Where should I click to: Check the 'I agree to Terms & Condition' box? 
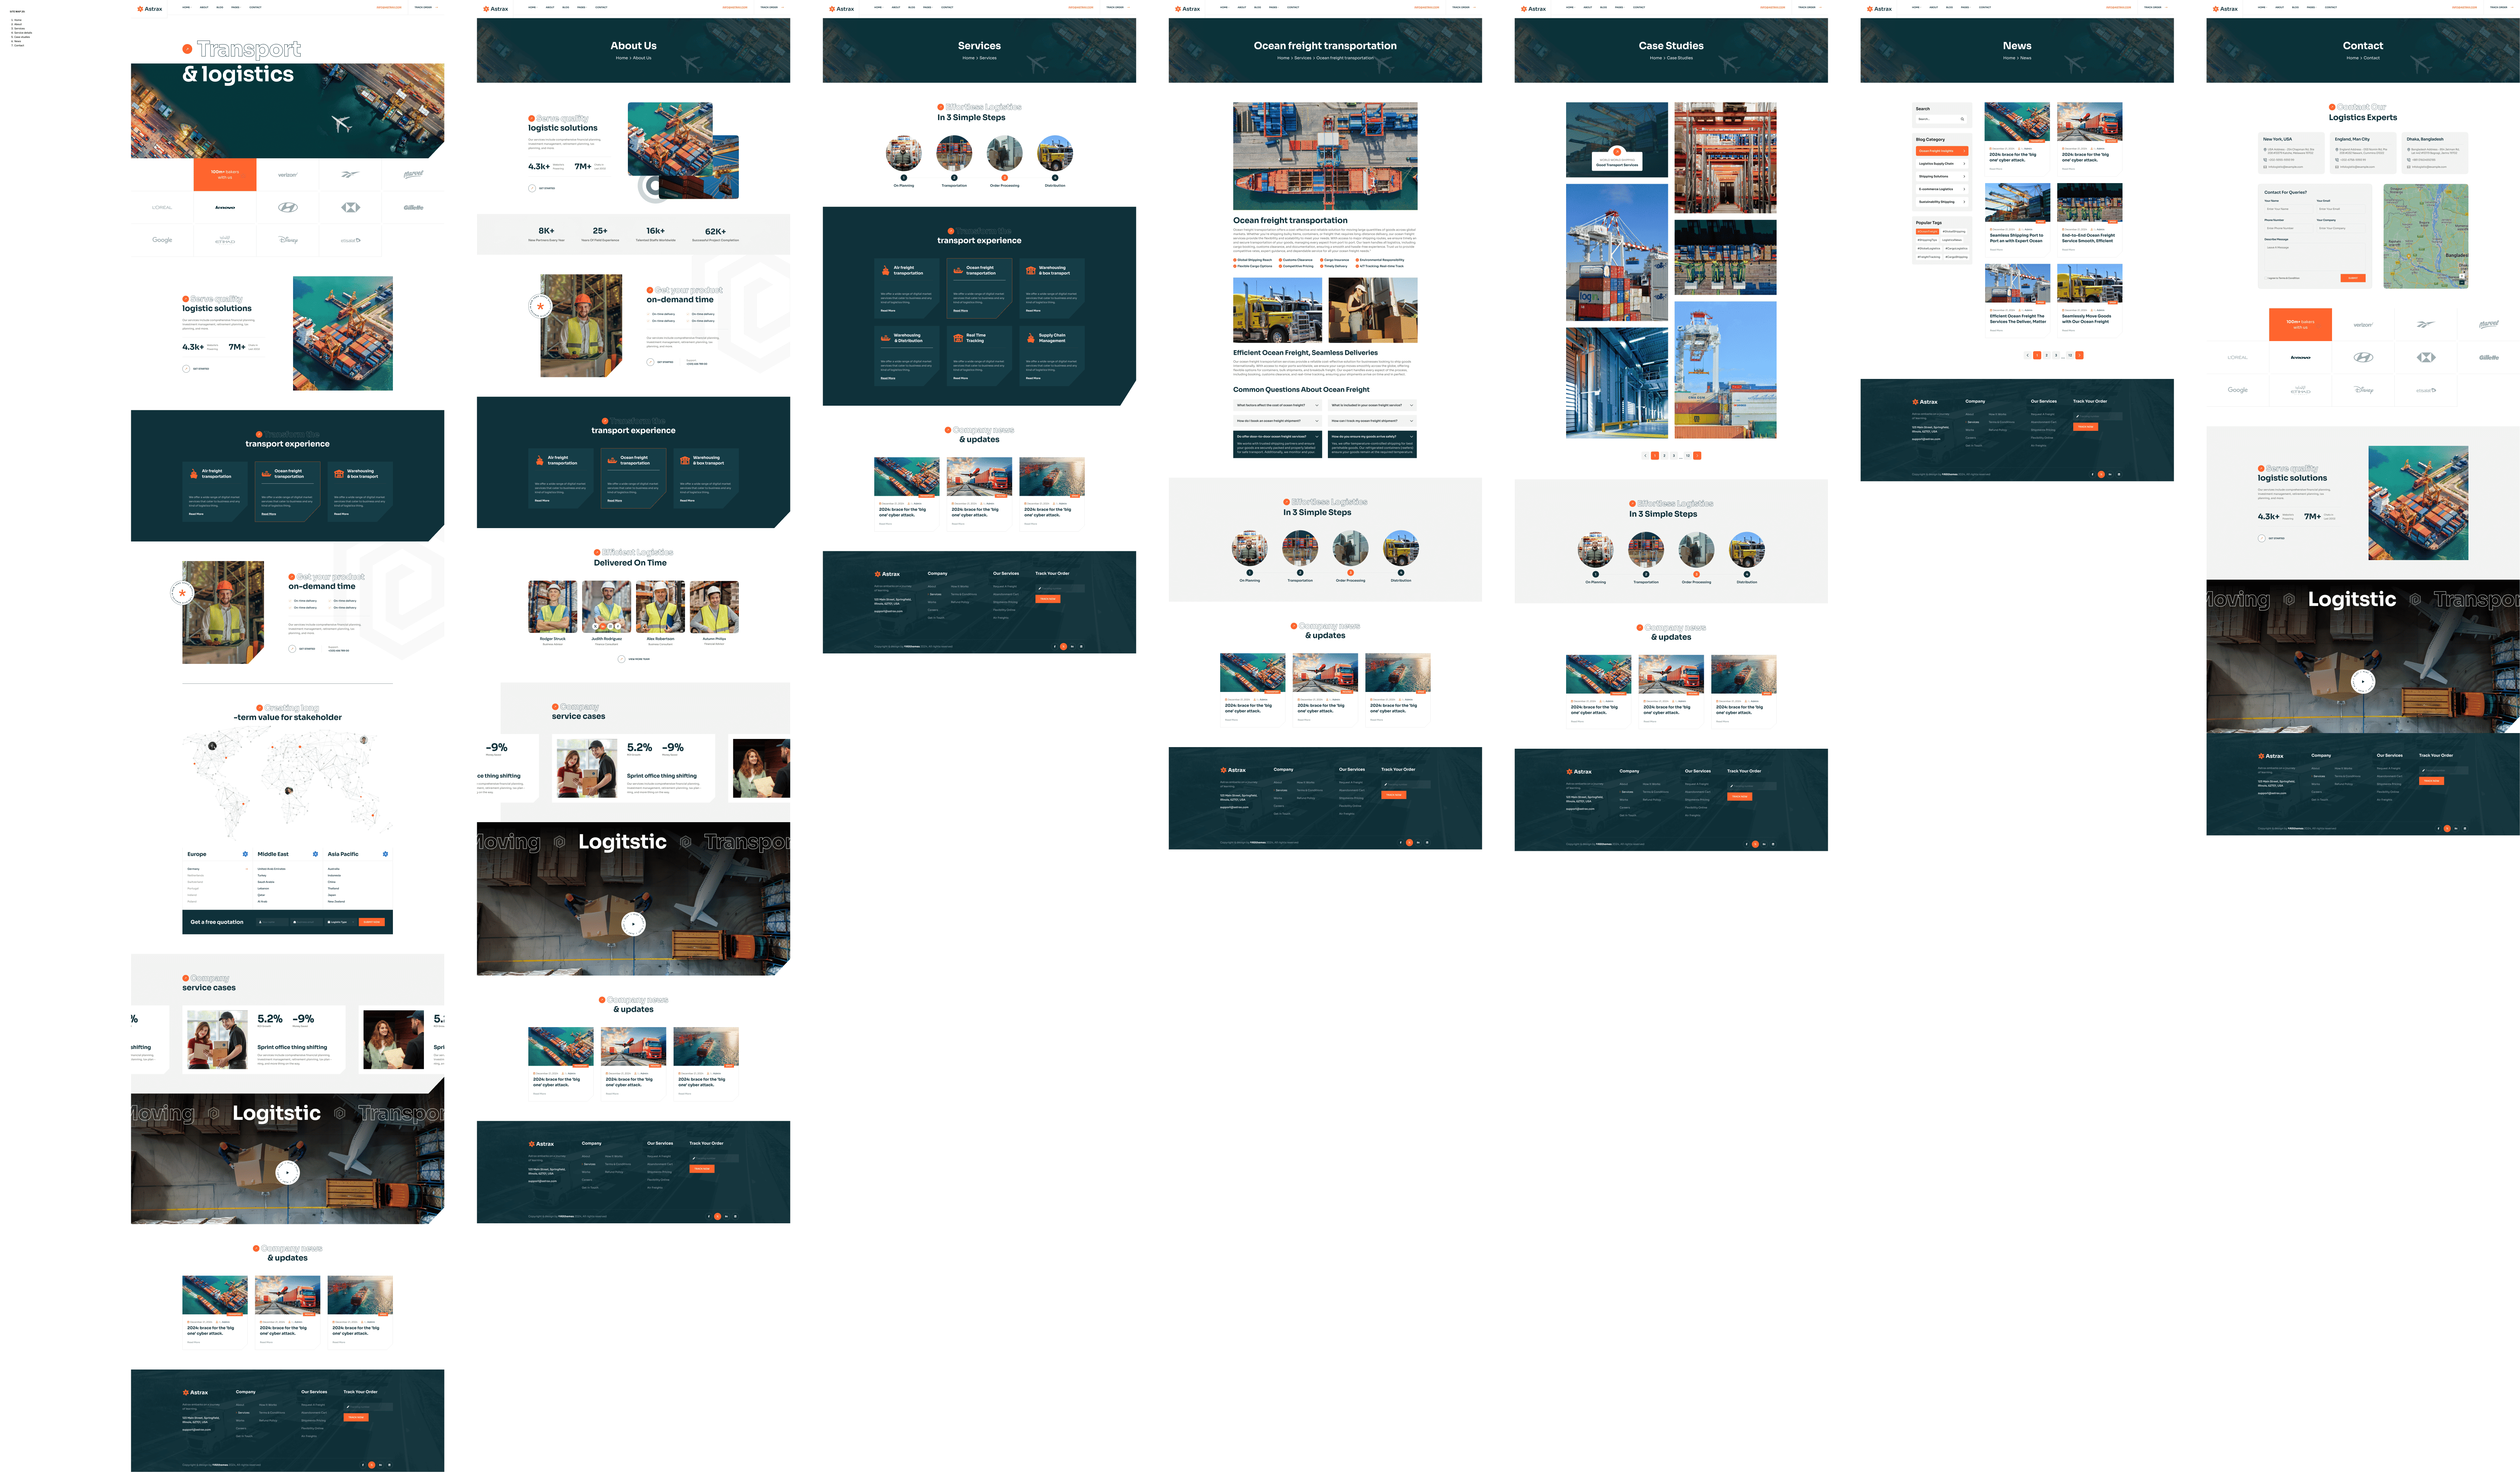tap(2266, 278)
